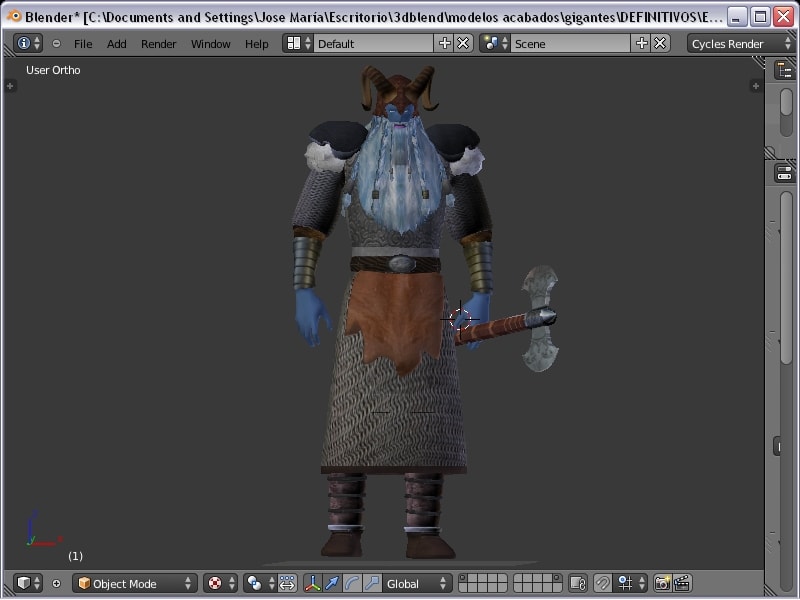Click the XYZ axis indicator in viewport corner
This screenshot has height=600, width=800.
(x=44, y=528)
